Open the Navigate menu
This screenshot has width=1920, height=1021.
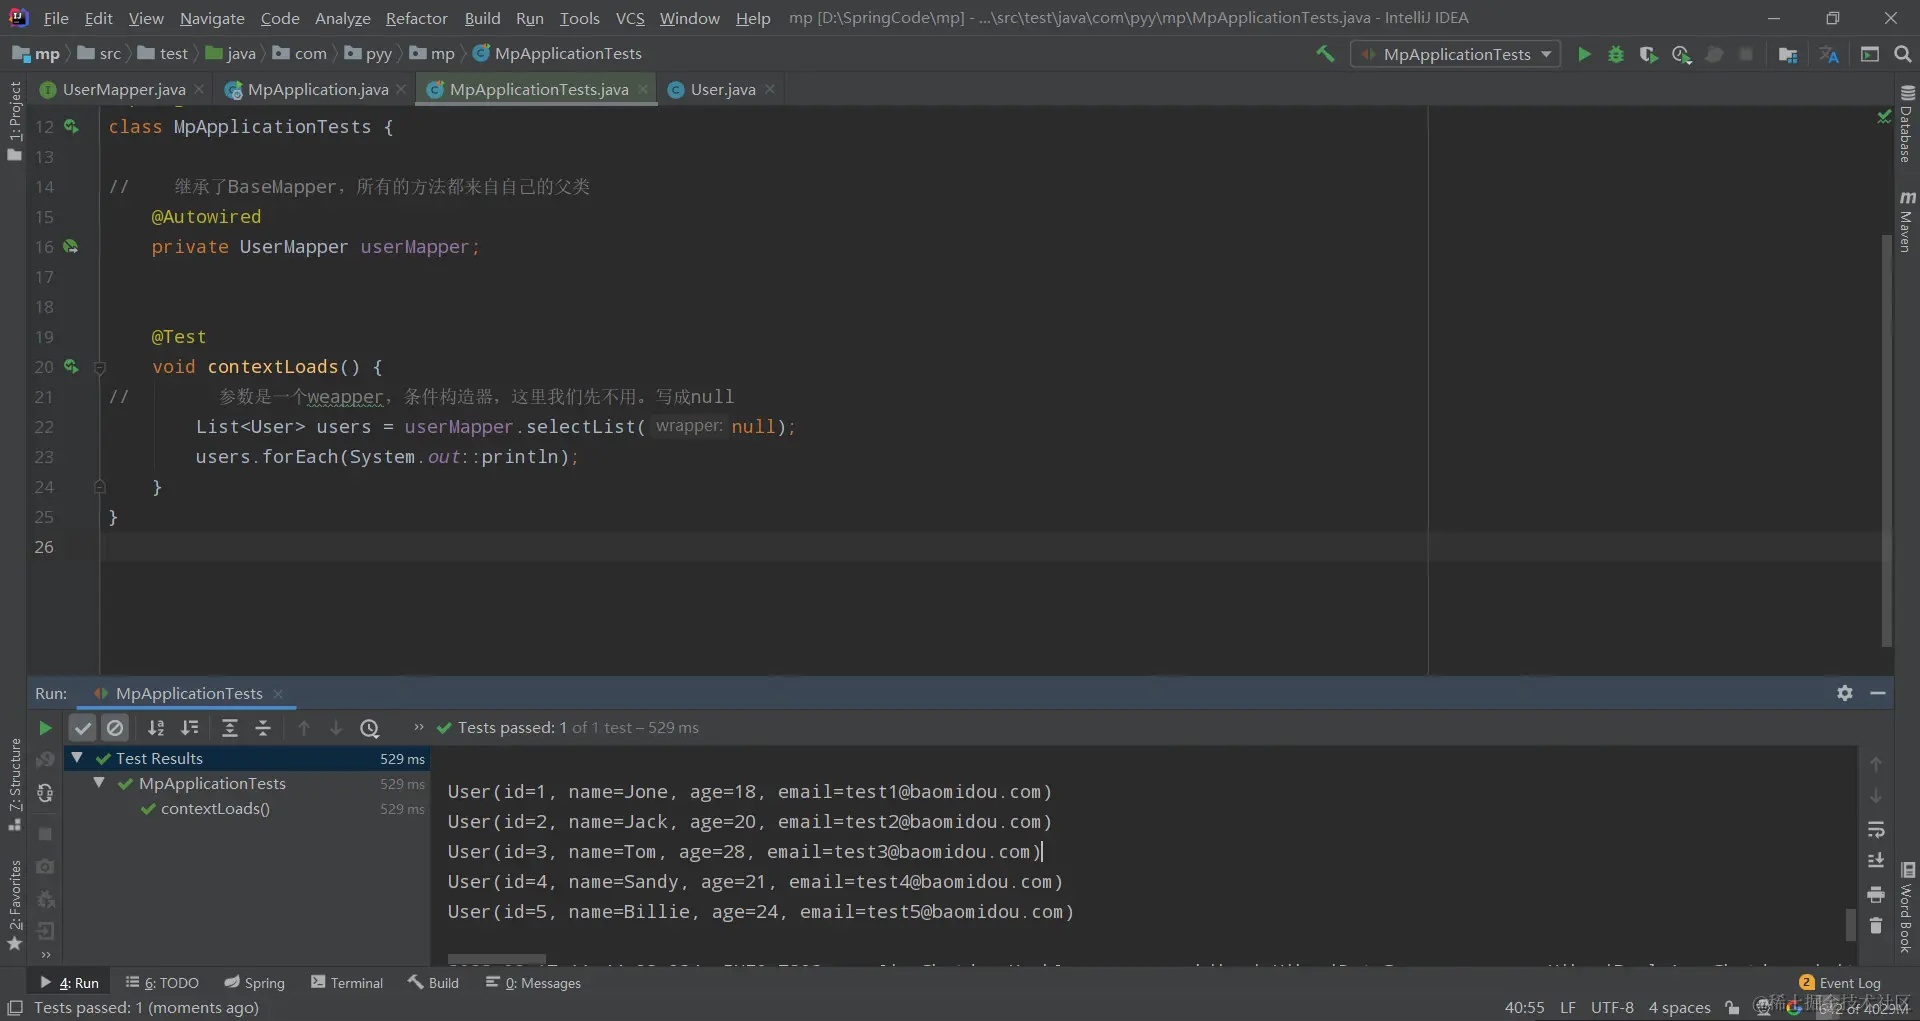pyautogui.click(x=212, y=18)
